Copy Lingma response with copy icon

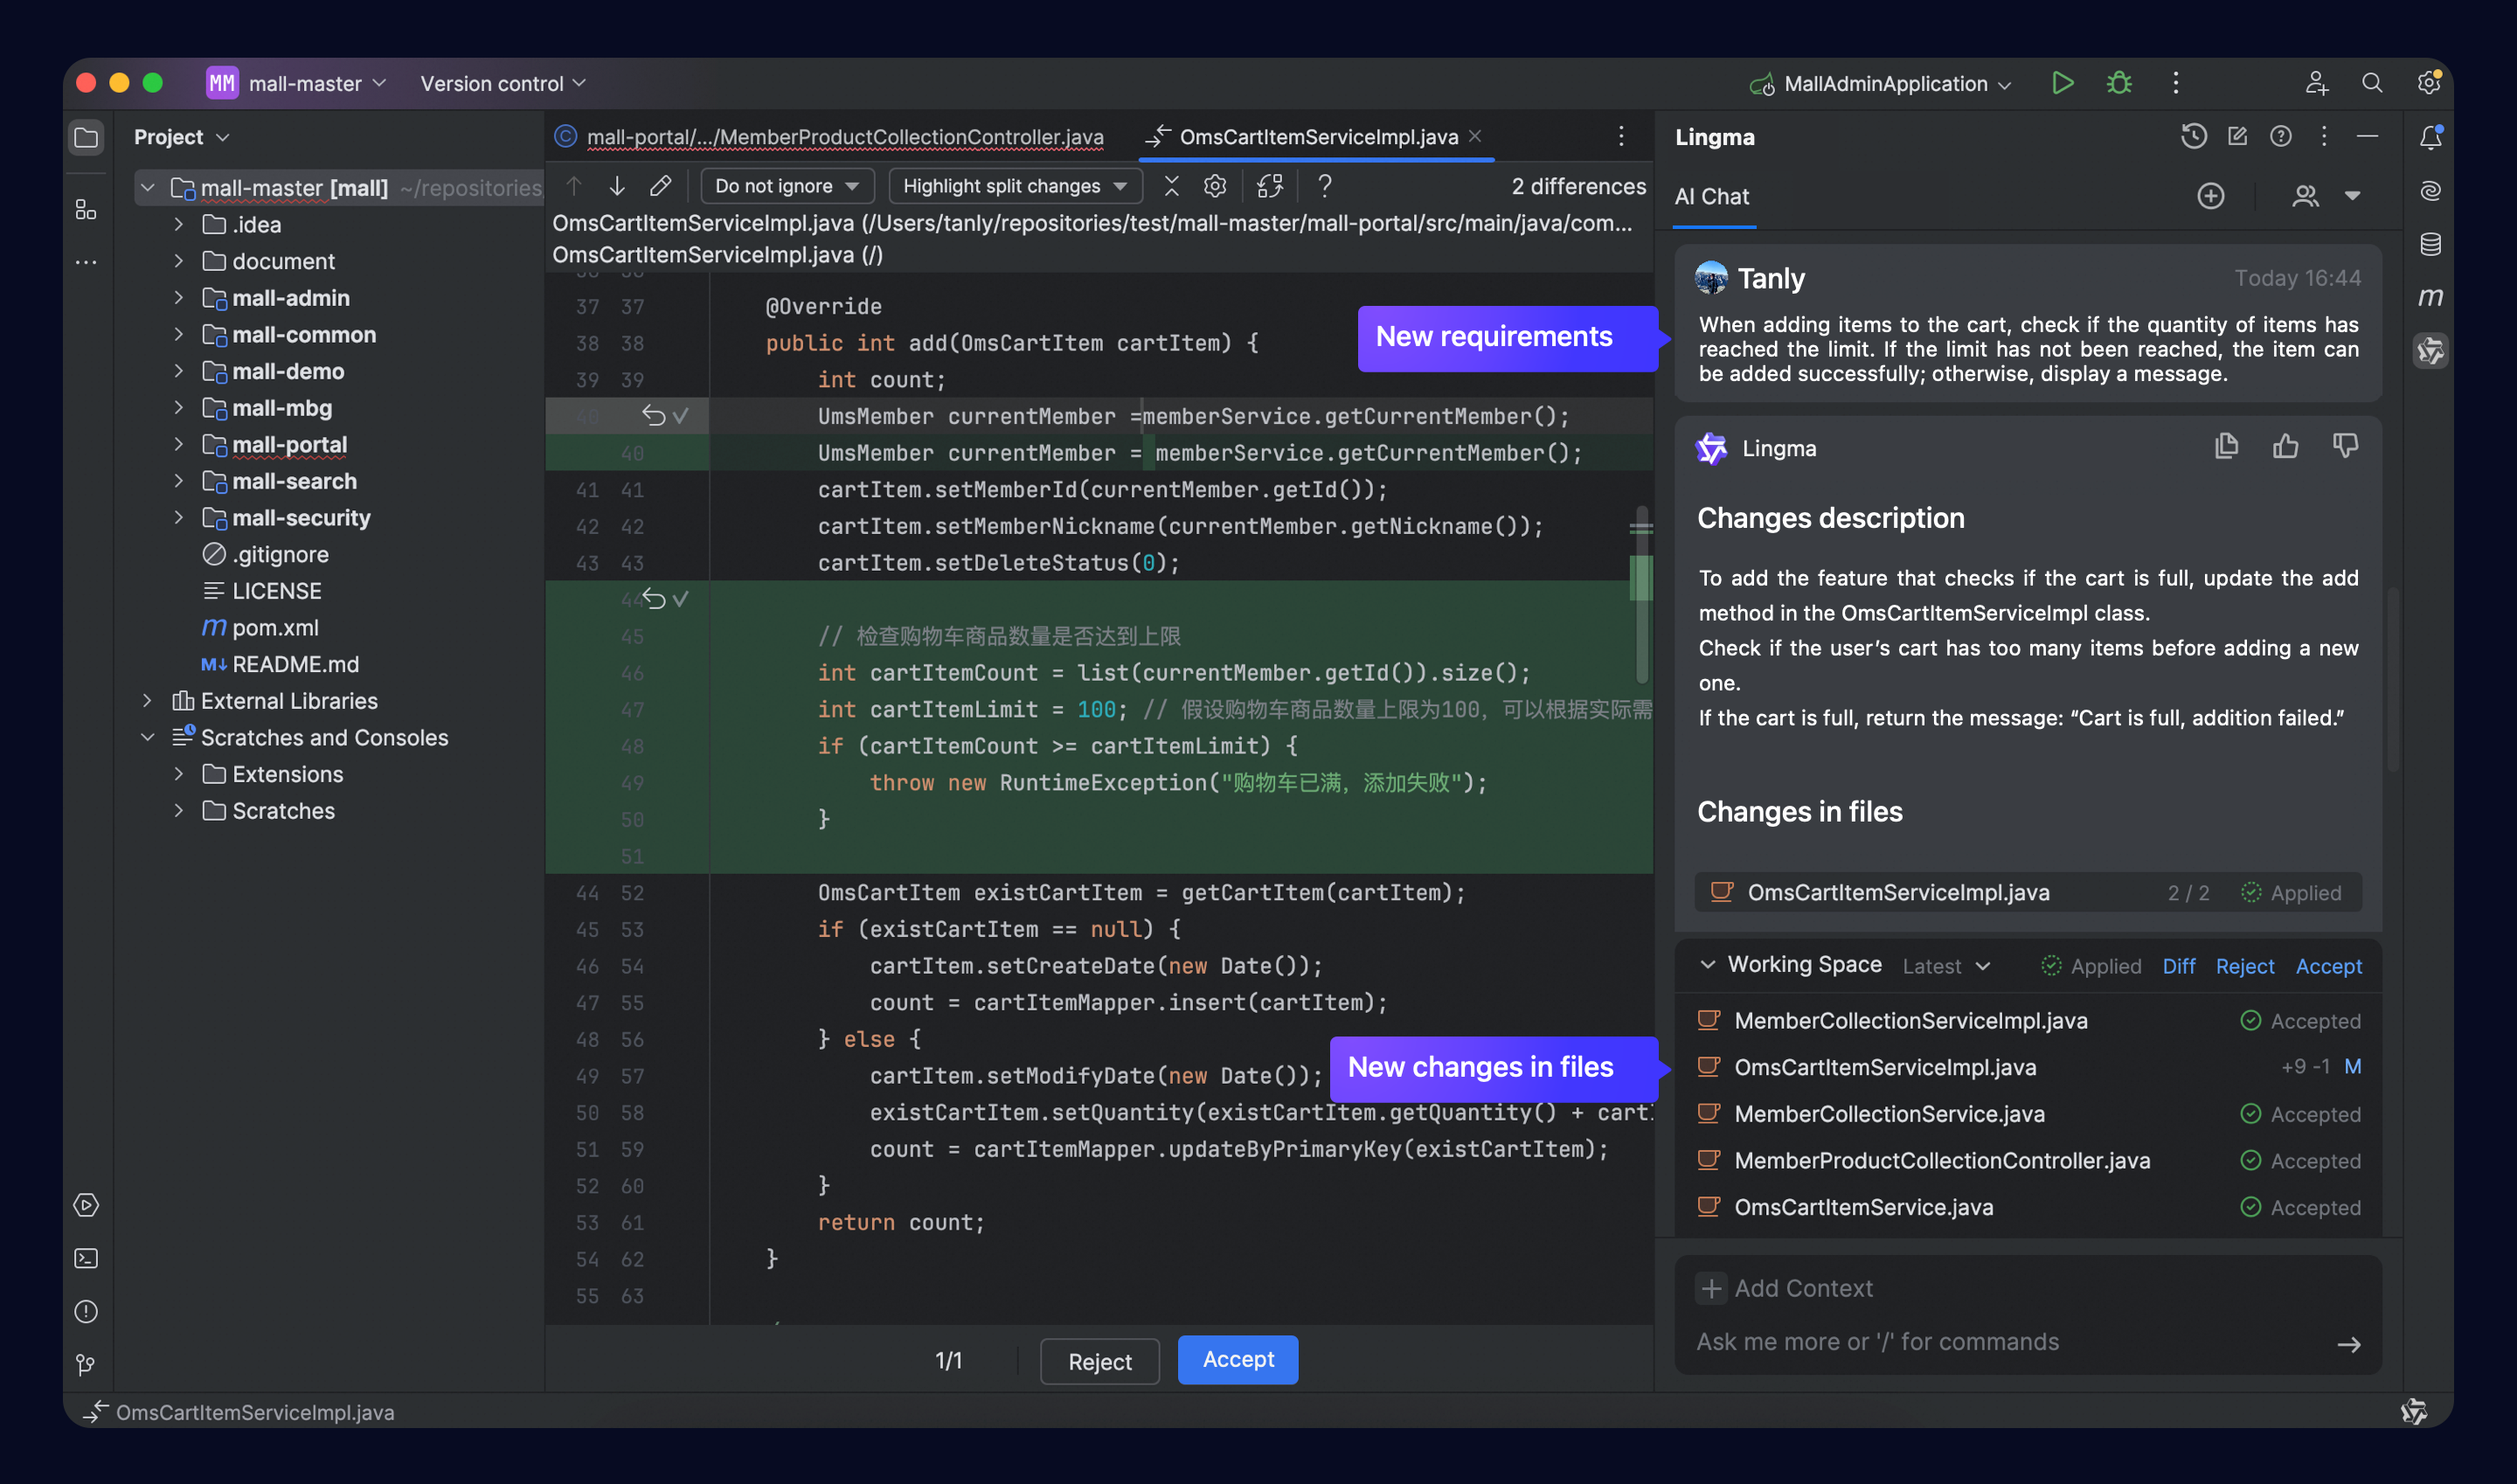pyautogui.click(x=2226, y=447)
